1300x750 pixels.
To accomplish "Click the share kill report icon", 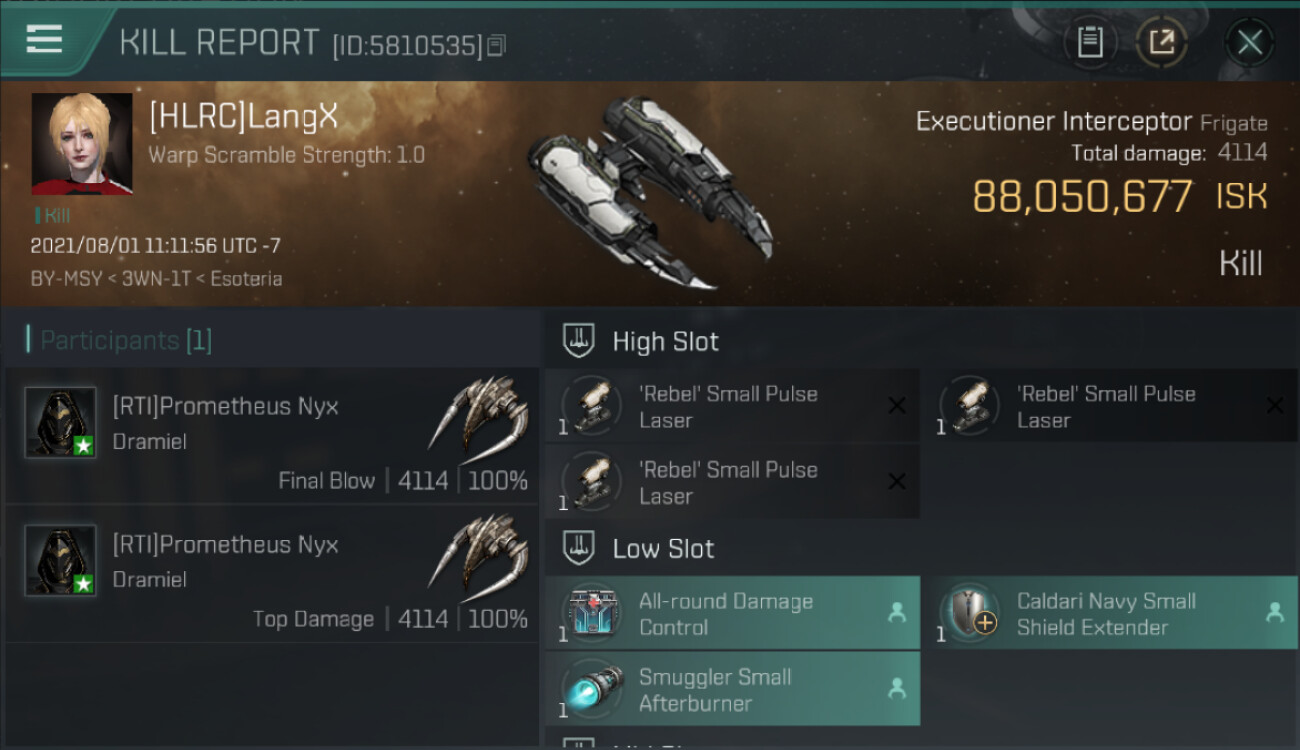I will click(1162, 42).
